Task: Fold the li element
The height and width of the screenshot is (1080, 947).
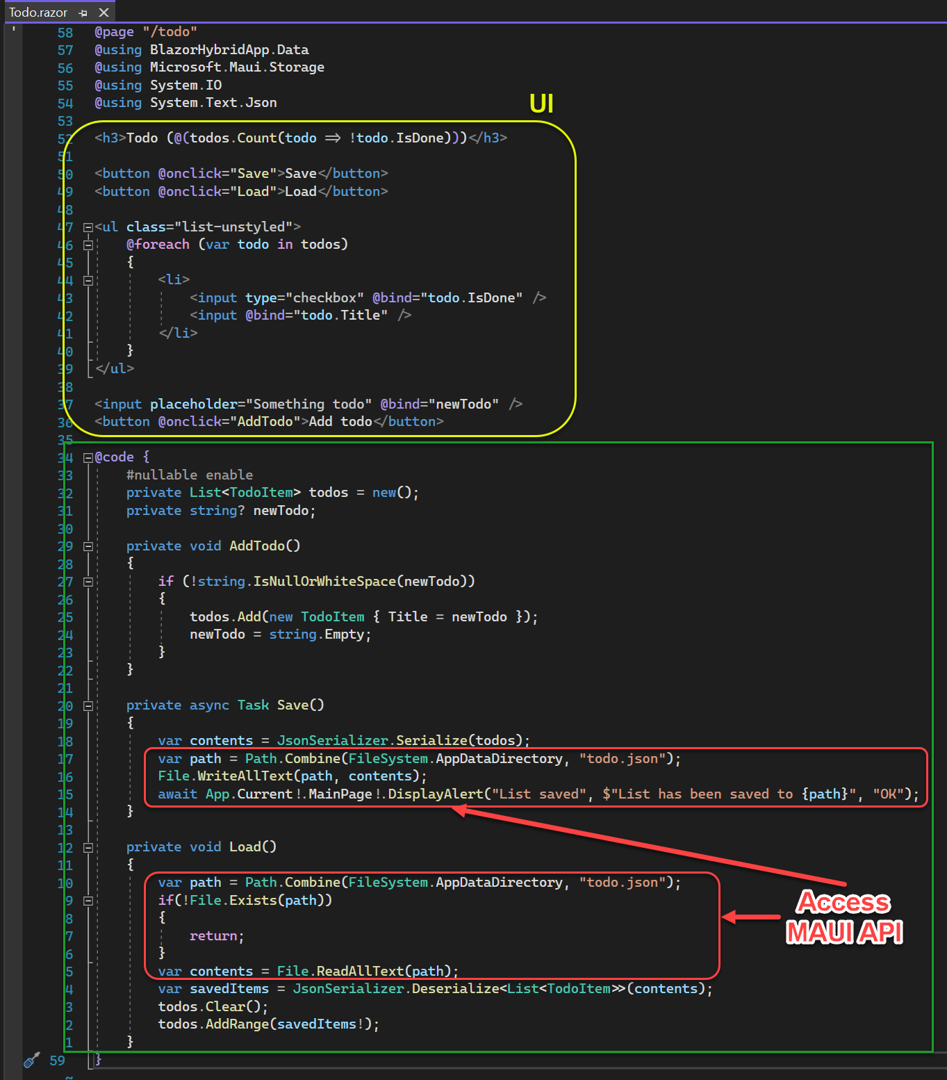Action: [88, 281]
